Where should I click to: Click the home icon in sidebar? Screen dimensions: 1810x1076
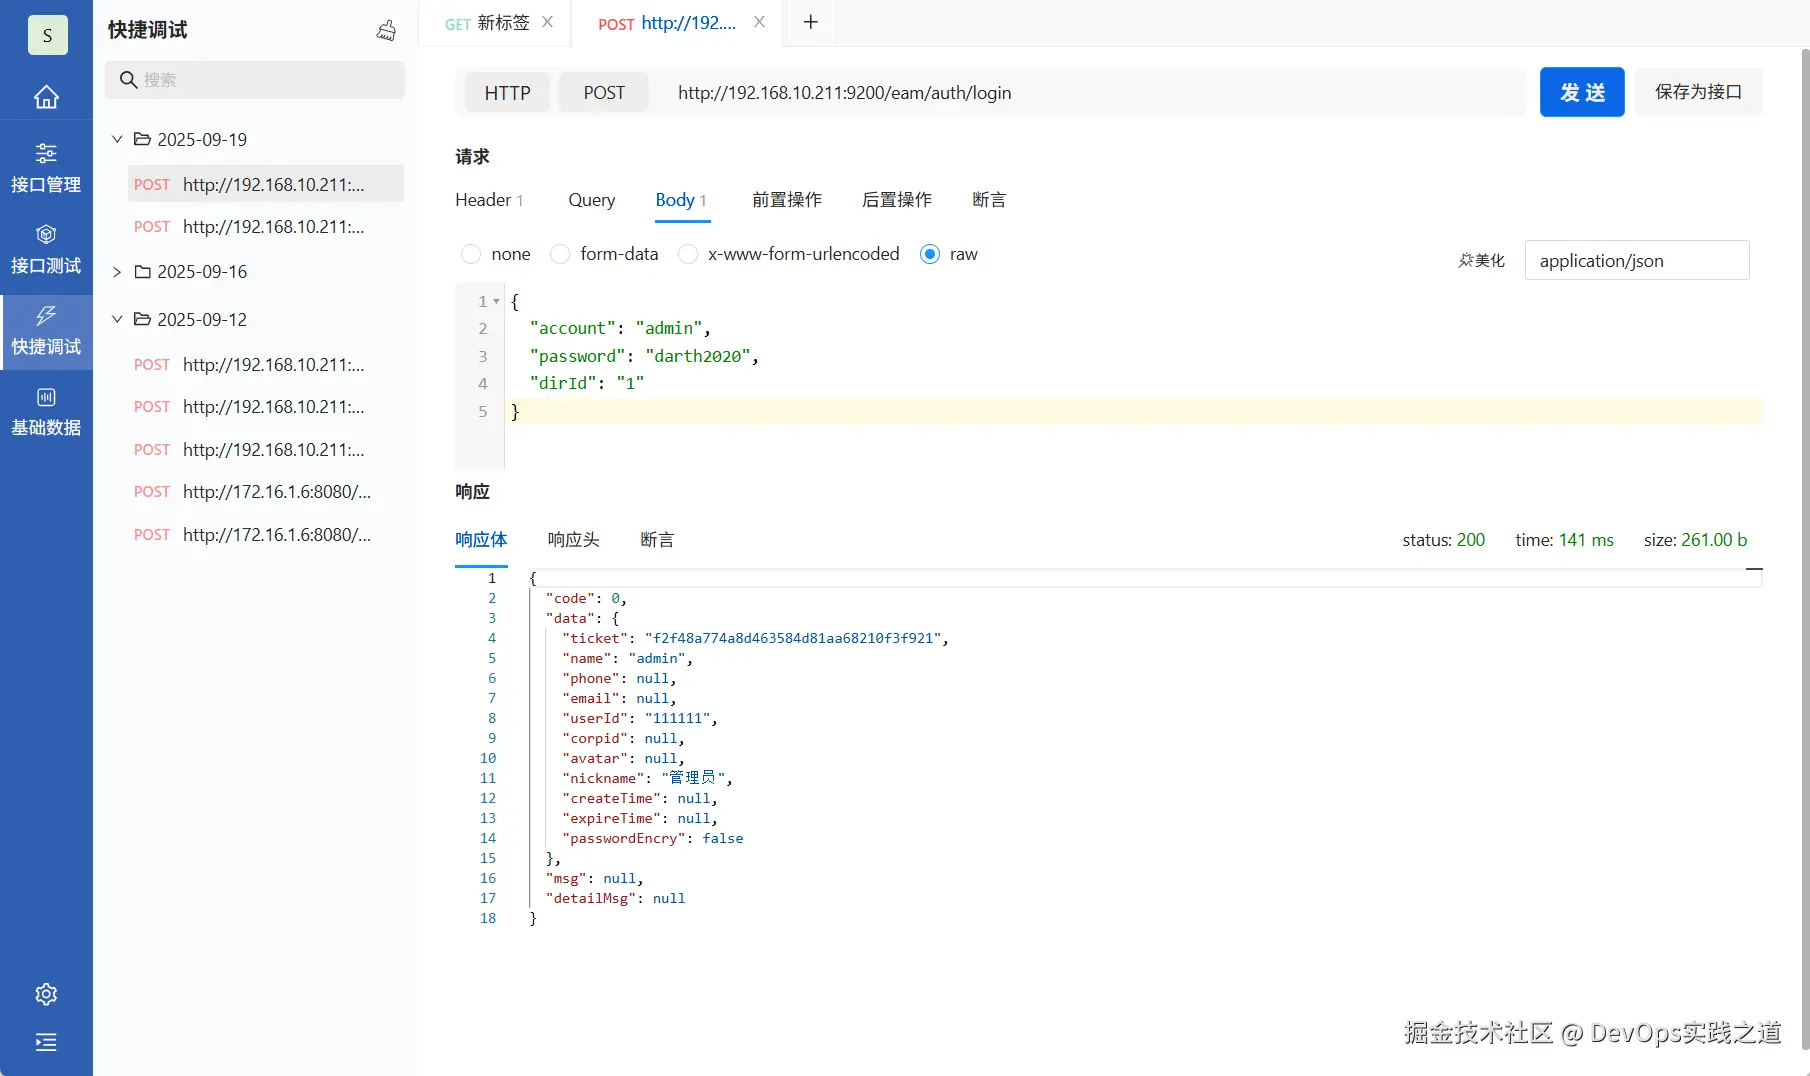(46, 97)
